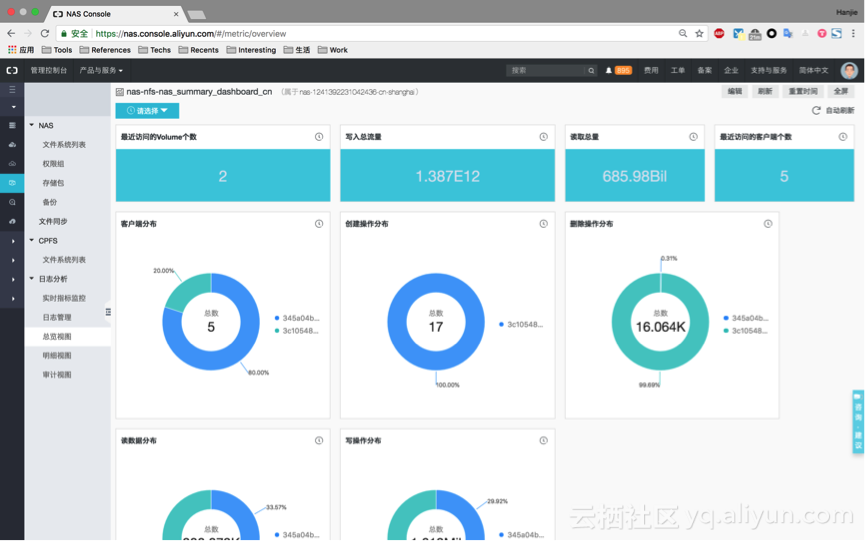Click the user avatar in top bar
Viewport: 865px width, 541px height.
(849, 71)
